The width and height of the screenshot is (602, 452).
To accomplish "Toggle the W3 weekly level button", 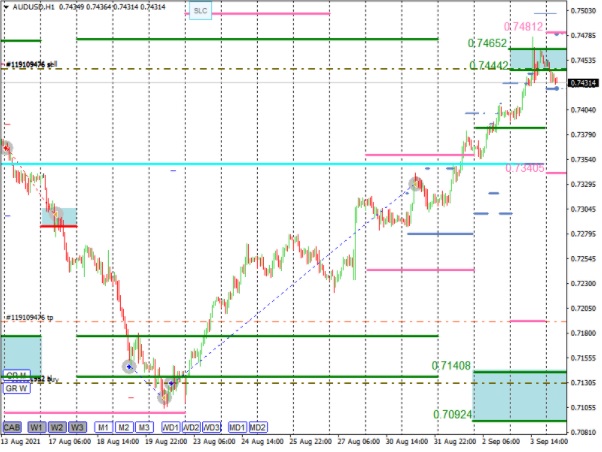I will [77, 426].
